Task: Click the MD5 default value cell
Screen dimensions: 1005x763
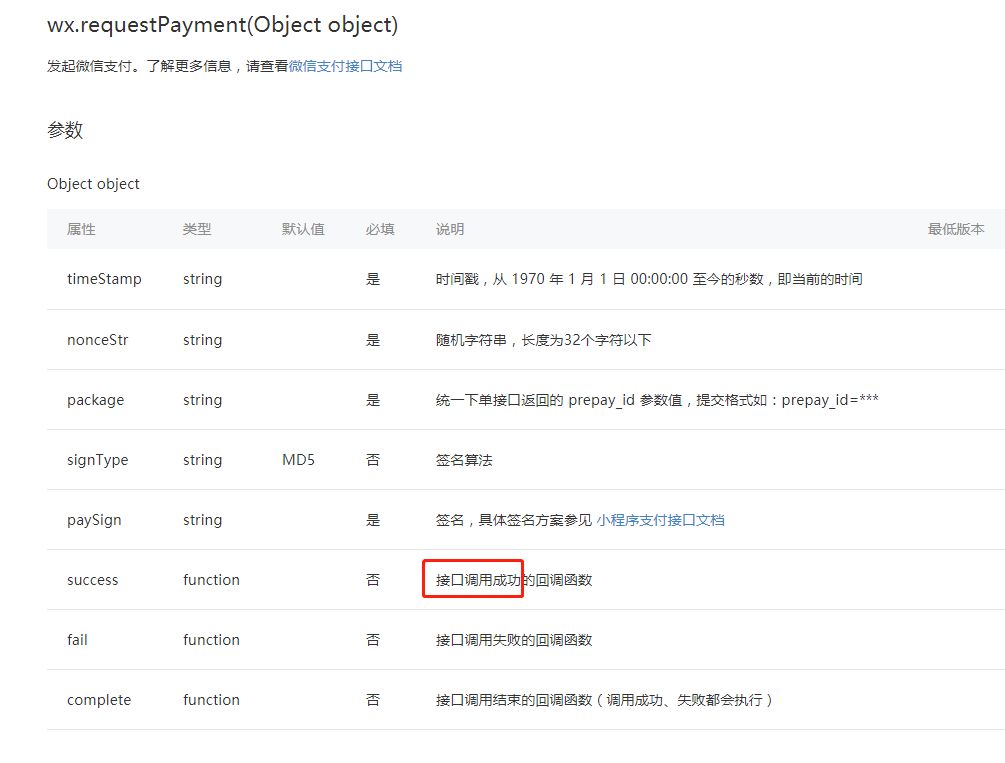Action: (298, 460)
